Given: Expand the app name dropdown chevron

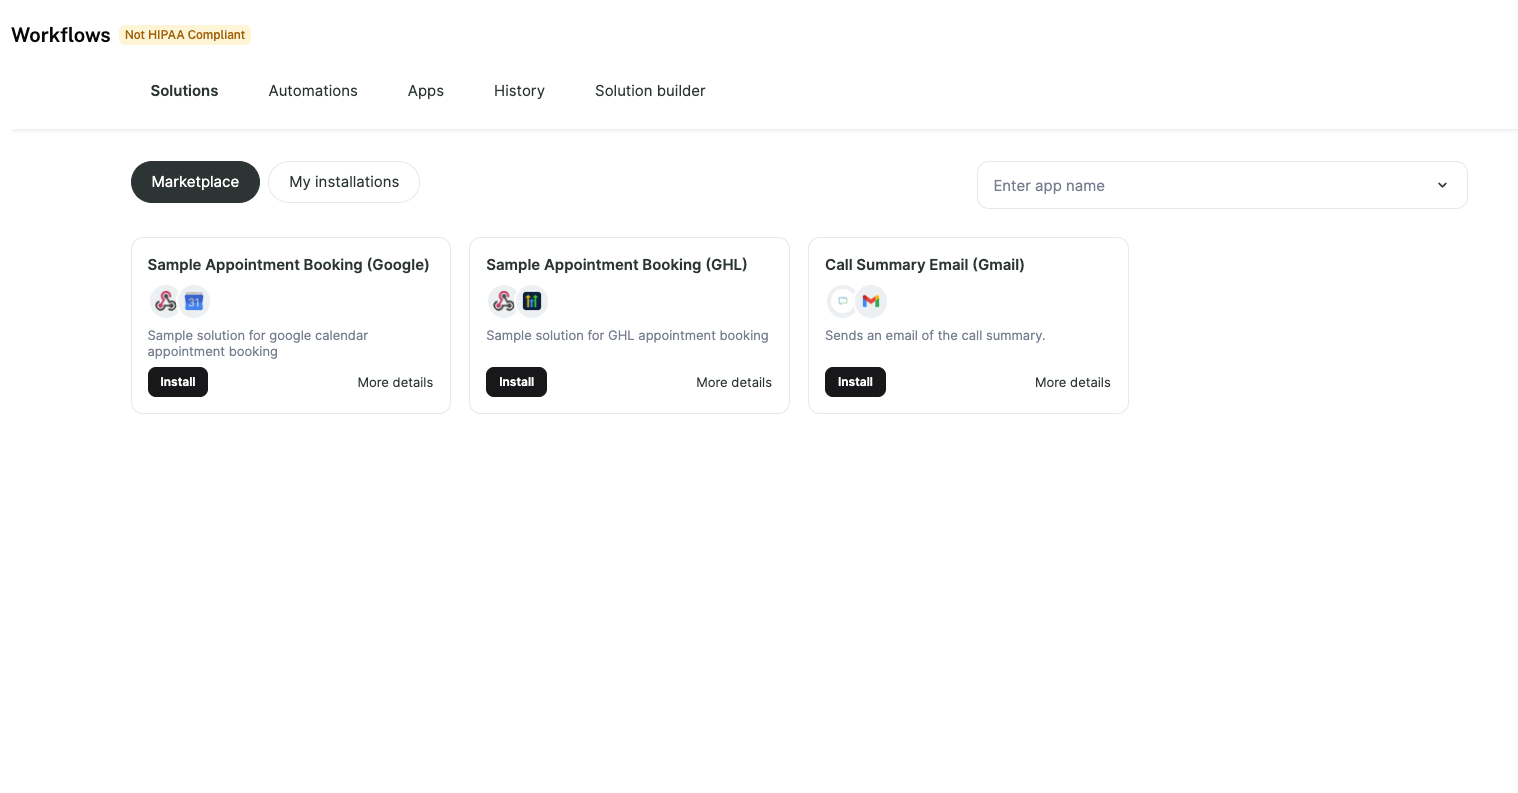Looking at the screenshot, I should pyautogui.click(x=1442, y=185).
